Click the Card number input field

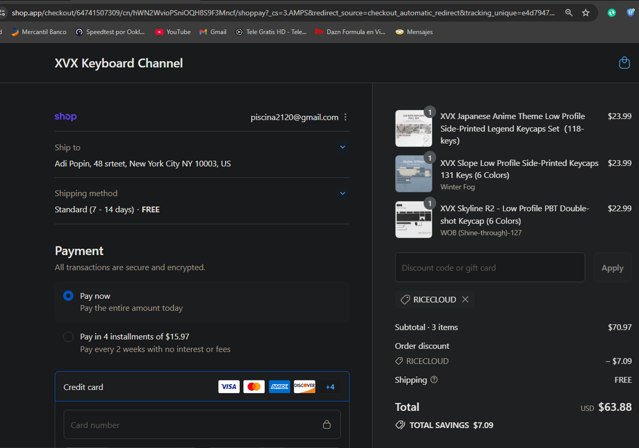202,424
